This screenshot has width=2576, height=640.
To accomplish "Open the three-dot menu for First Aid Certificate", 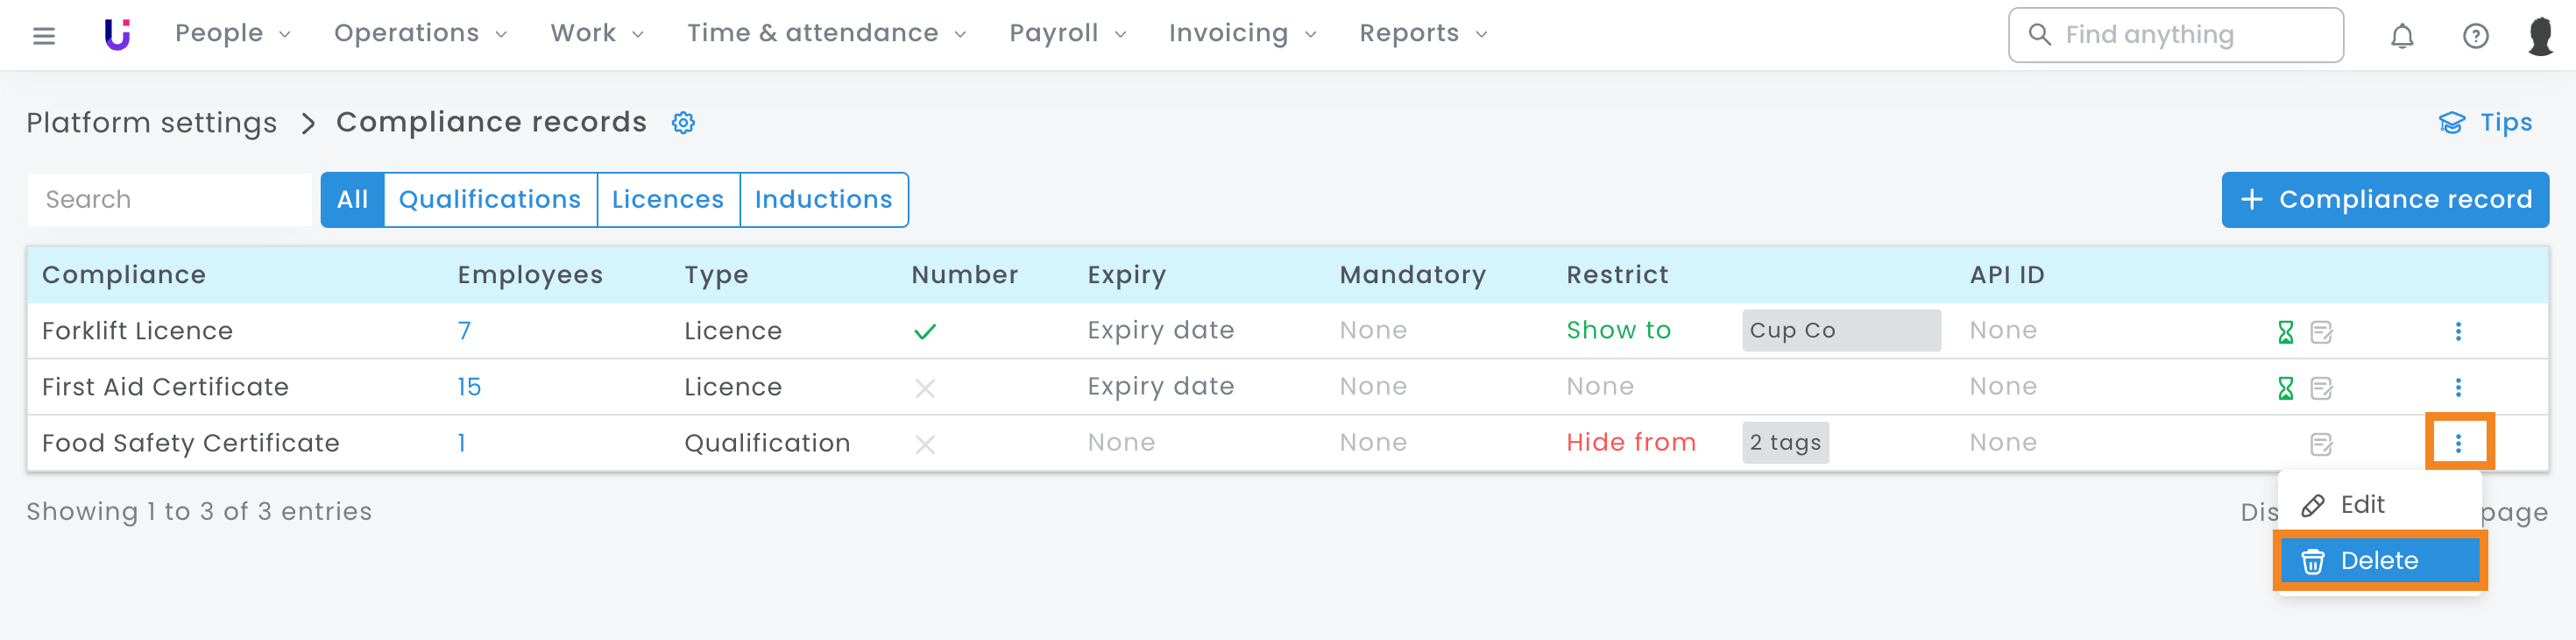I will pyautogui.click(x=2458, y=388).
